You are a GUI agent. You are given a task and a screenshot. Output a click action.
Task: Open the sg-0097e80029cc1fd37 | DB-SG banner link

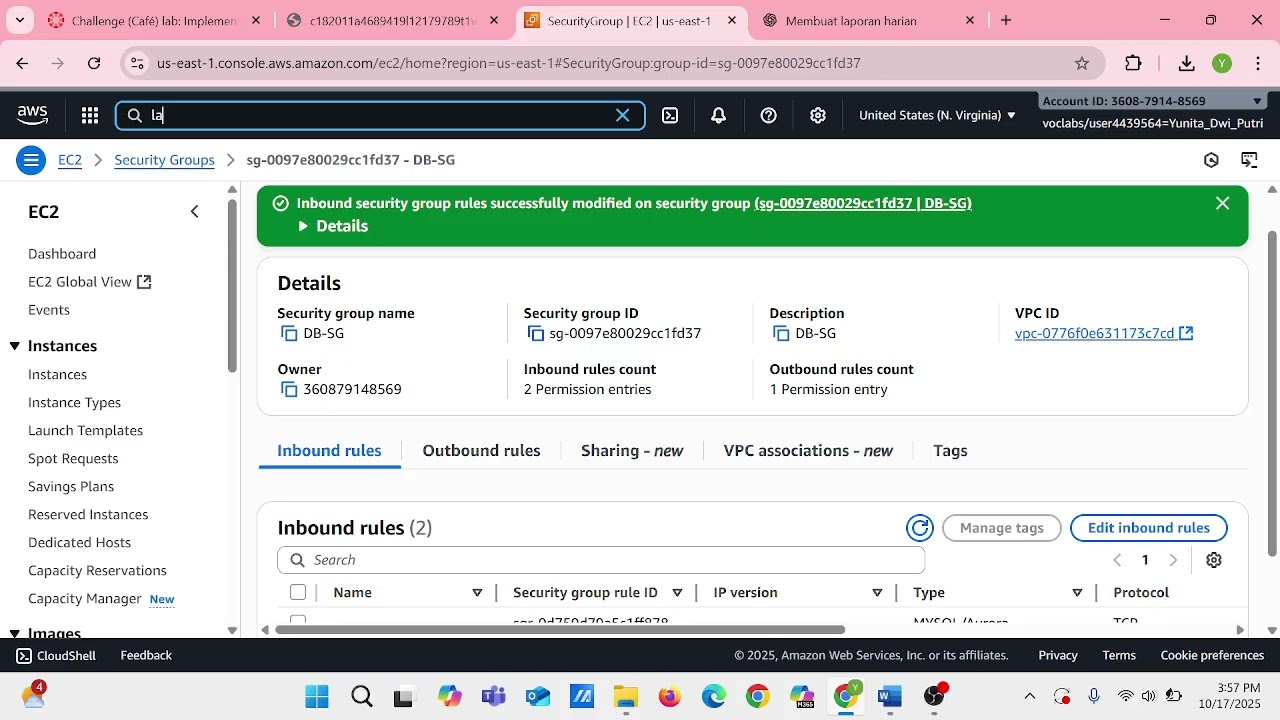coord(863,203)
